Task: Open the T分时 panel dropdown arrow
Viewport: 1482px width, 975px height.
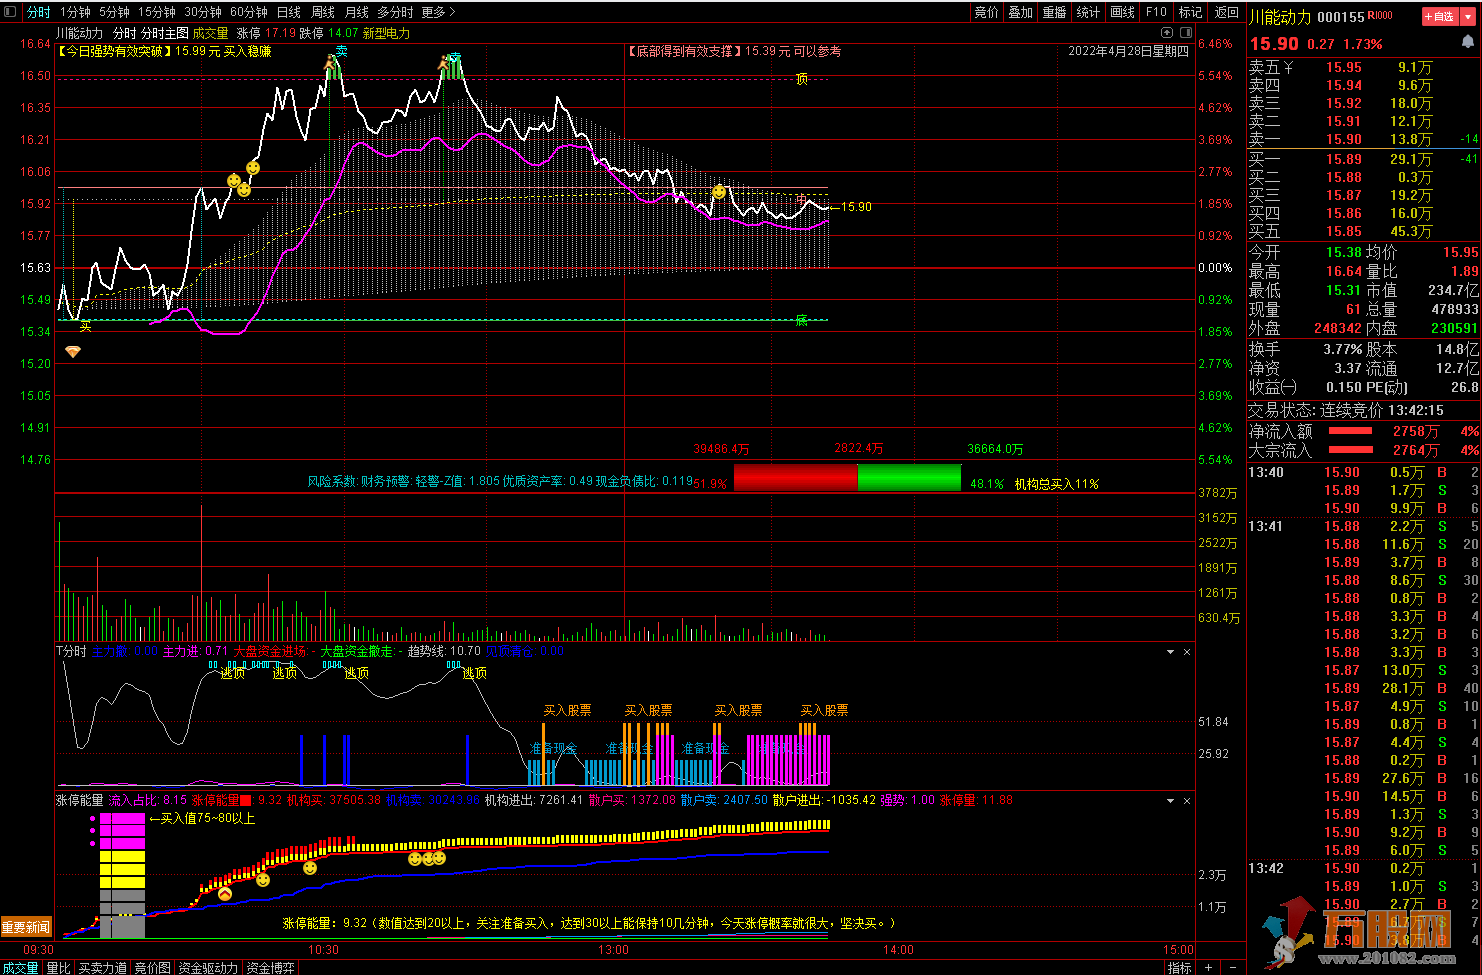Action: (x=1170, y=652)
